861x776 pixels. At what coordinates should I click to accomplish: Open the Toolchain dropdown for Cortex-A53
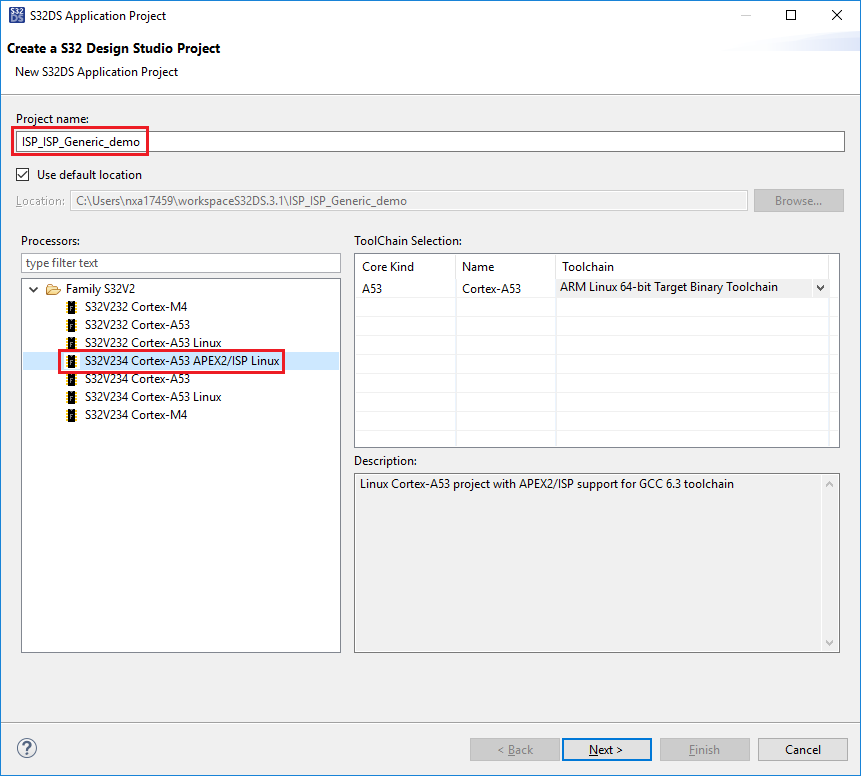[x=820, y=288]
